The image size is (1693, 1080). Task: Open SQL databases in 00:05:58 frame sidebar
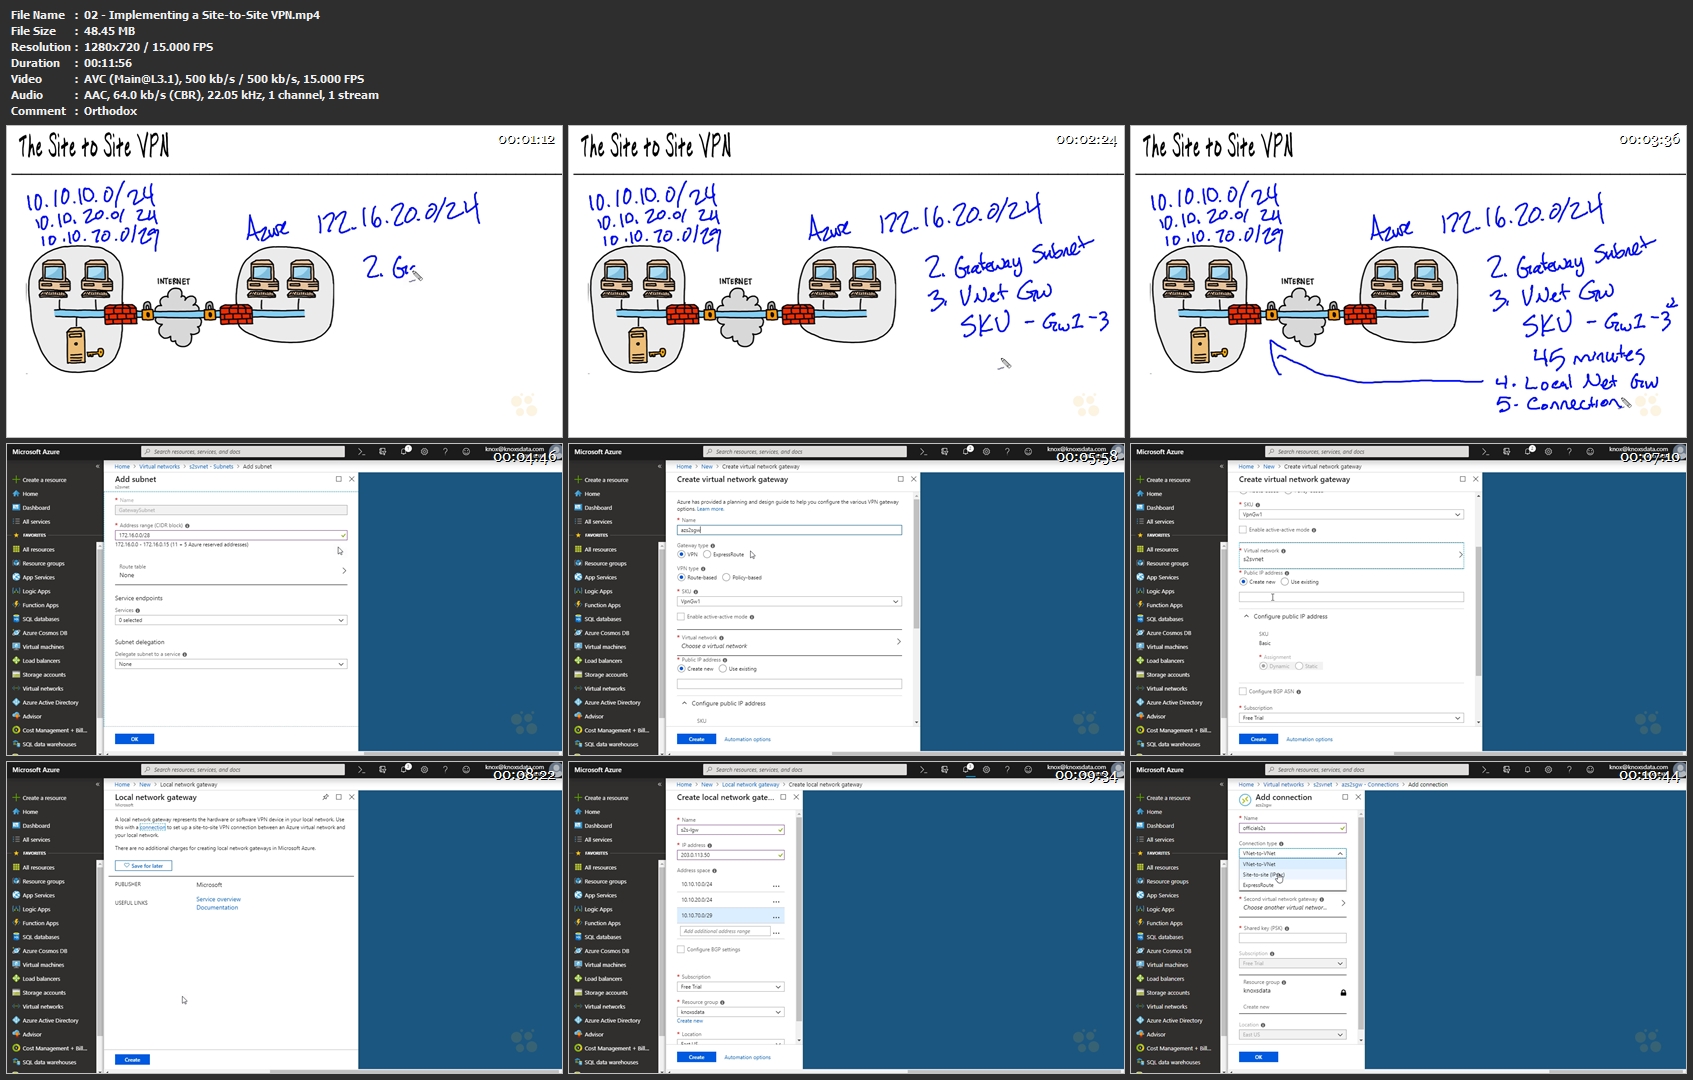tap(596, 619)
